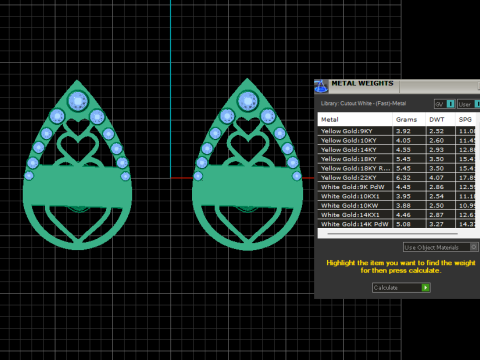Click the 4.07 DWT value
The height and width of the screenshot is (360, 480).
[x=436, y=178]
